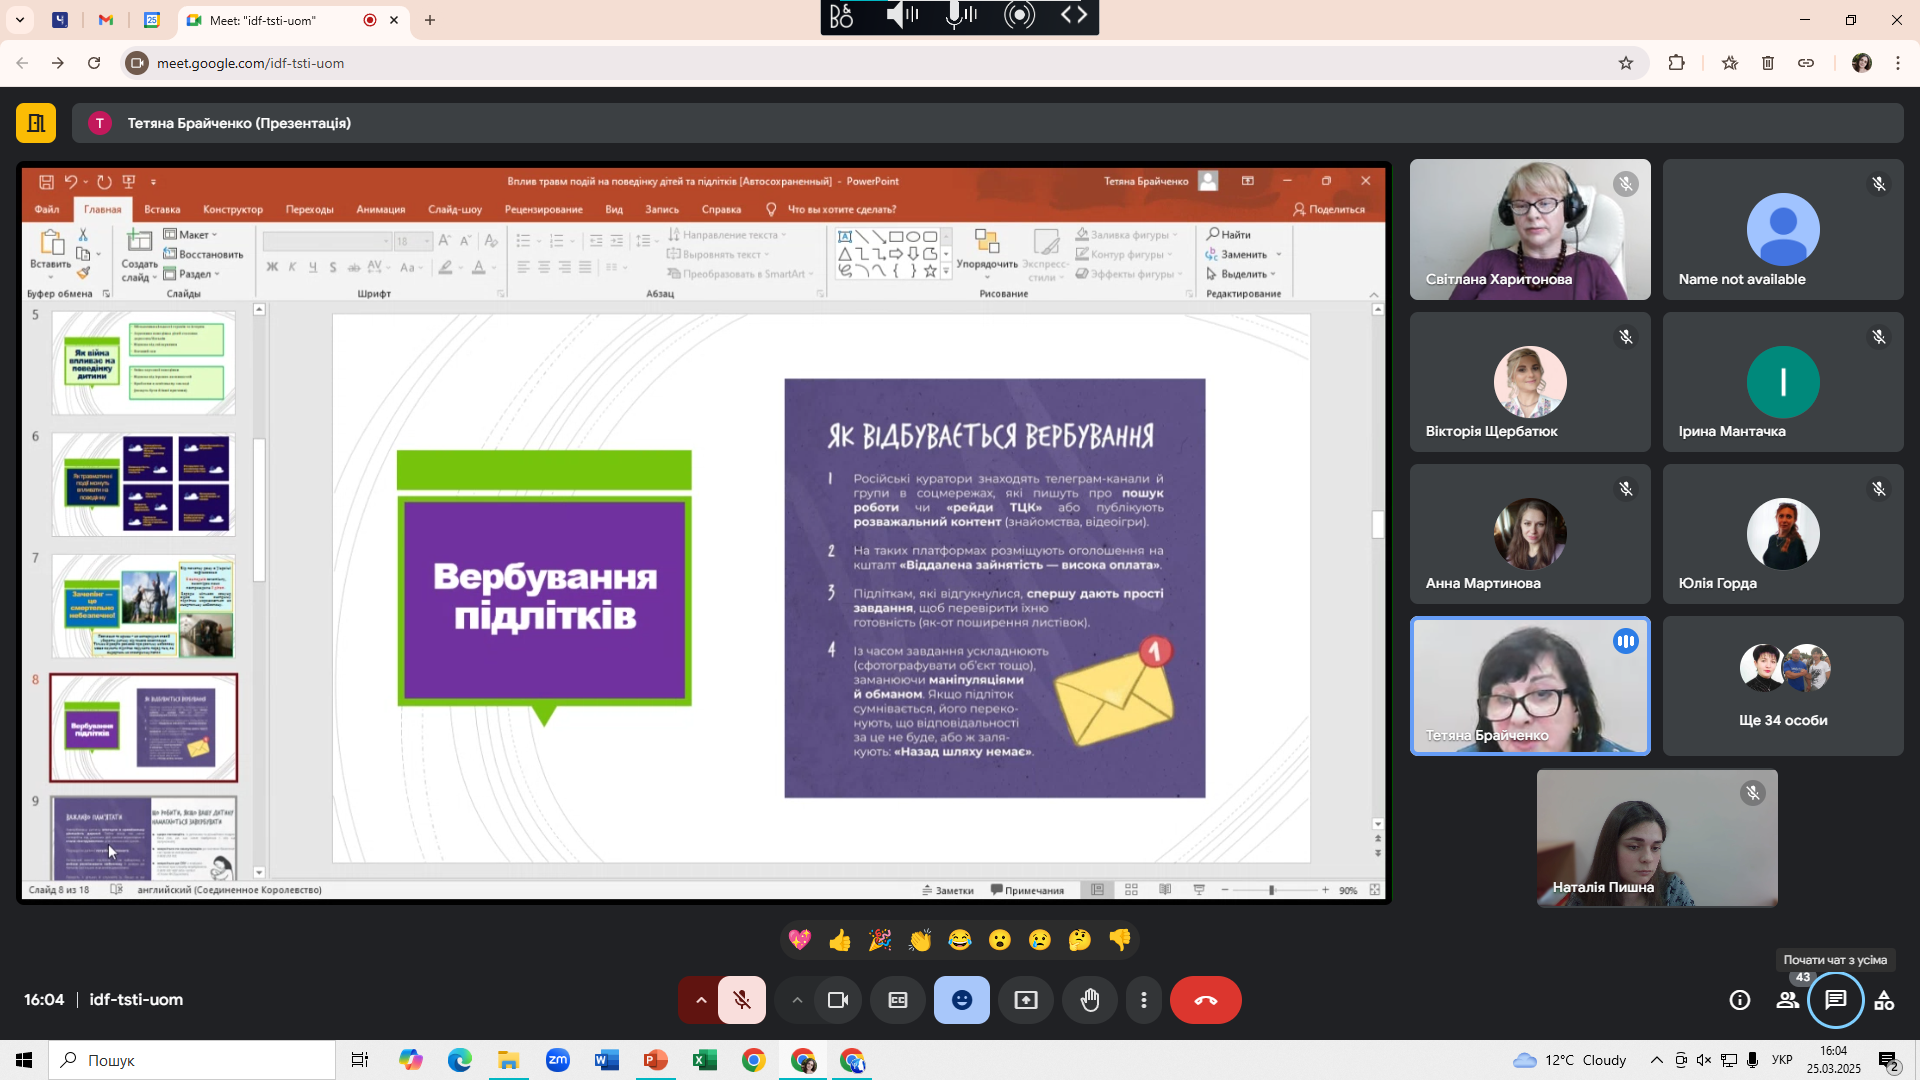Open Chrome menu three dots

pos(1898,63)
